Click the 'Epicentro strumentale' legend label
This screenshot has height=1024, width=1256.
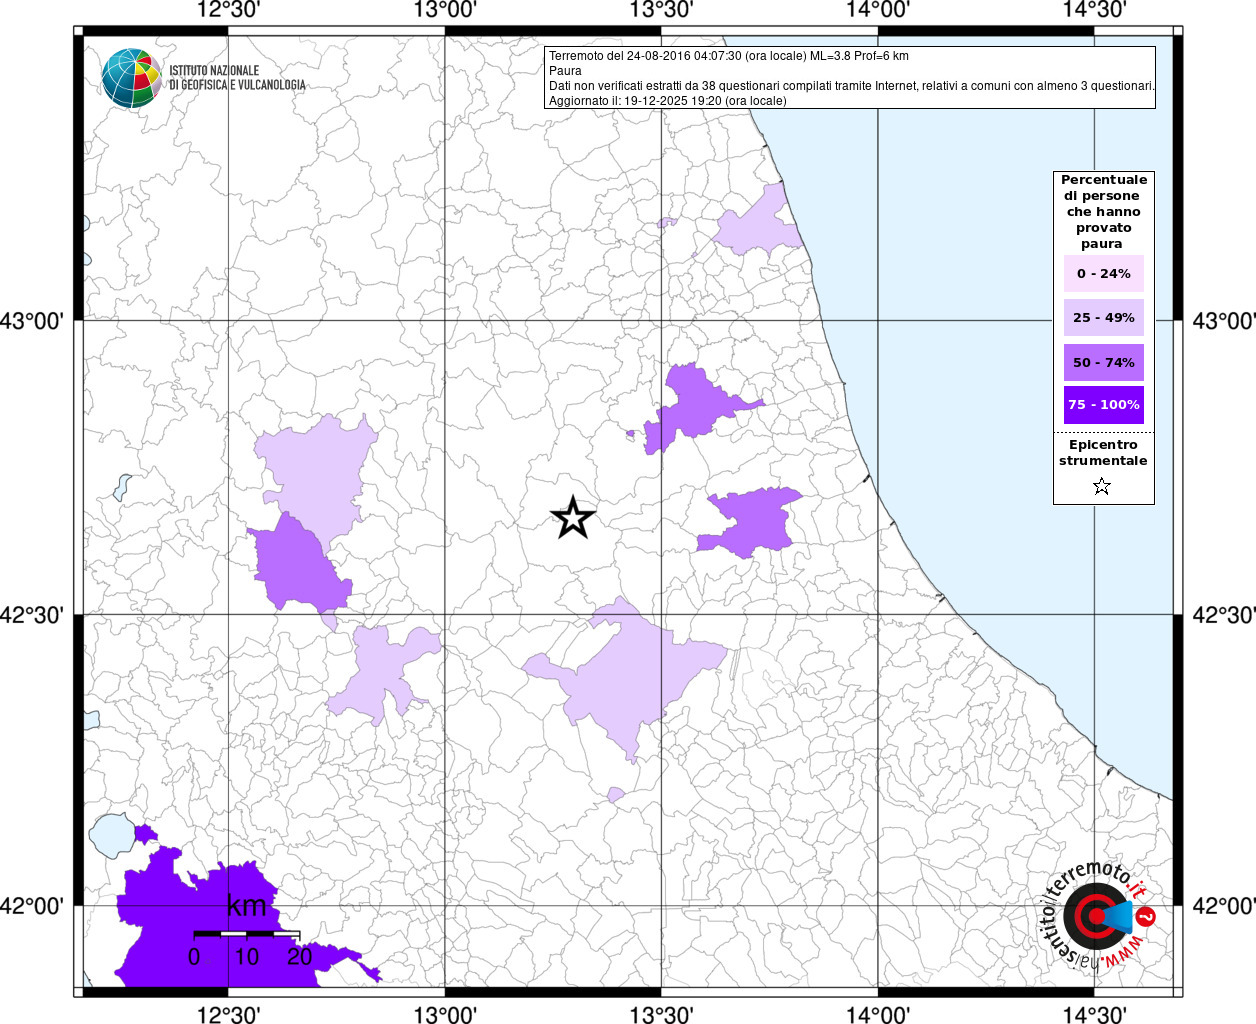pos(1103,453)
